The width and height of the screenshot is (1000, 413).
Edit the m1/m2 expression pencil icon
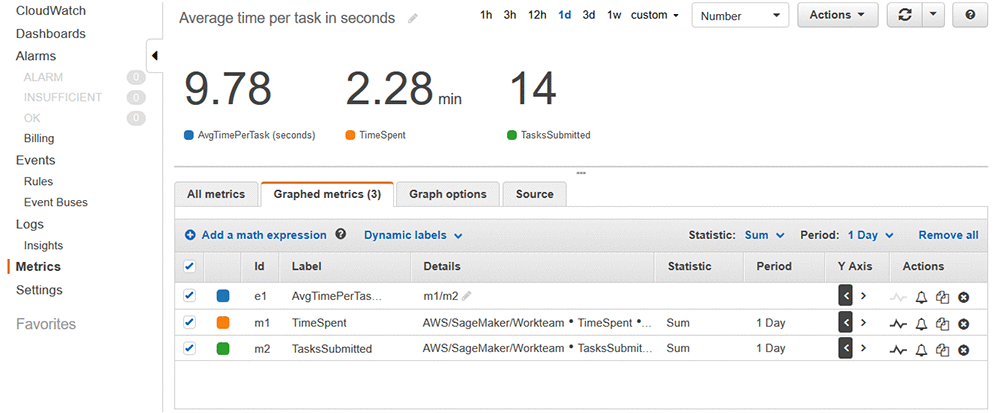467,296
